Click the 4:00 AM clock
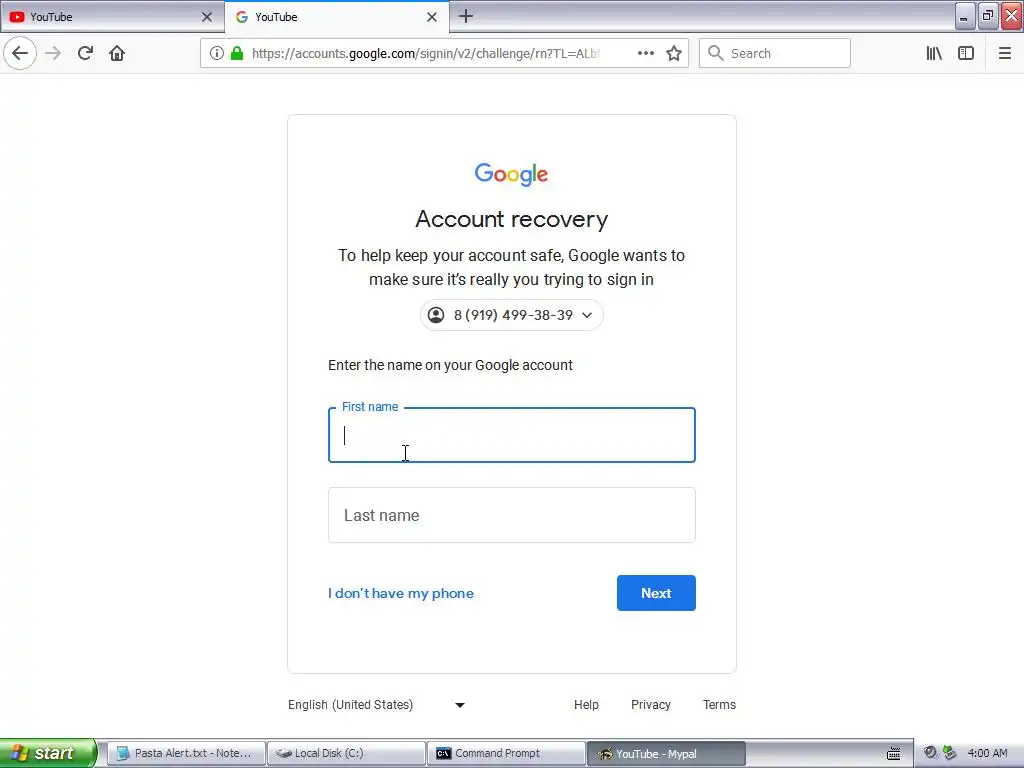The width and height of the screenshot is (1024, 768). pyautogui.click(x=987, y=753)
